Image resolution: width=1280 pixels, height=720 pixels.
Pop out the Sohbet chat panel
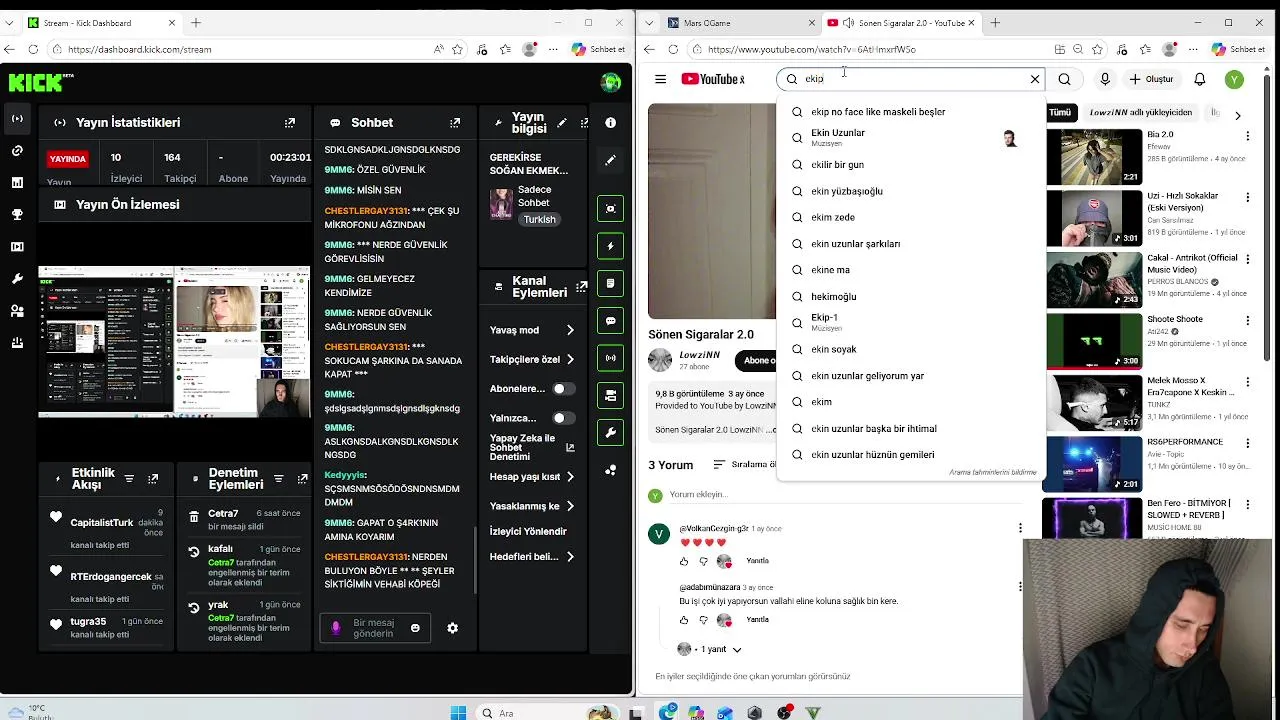[455, 123]
